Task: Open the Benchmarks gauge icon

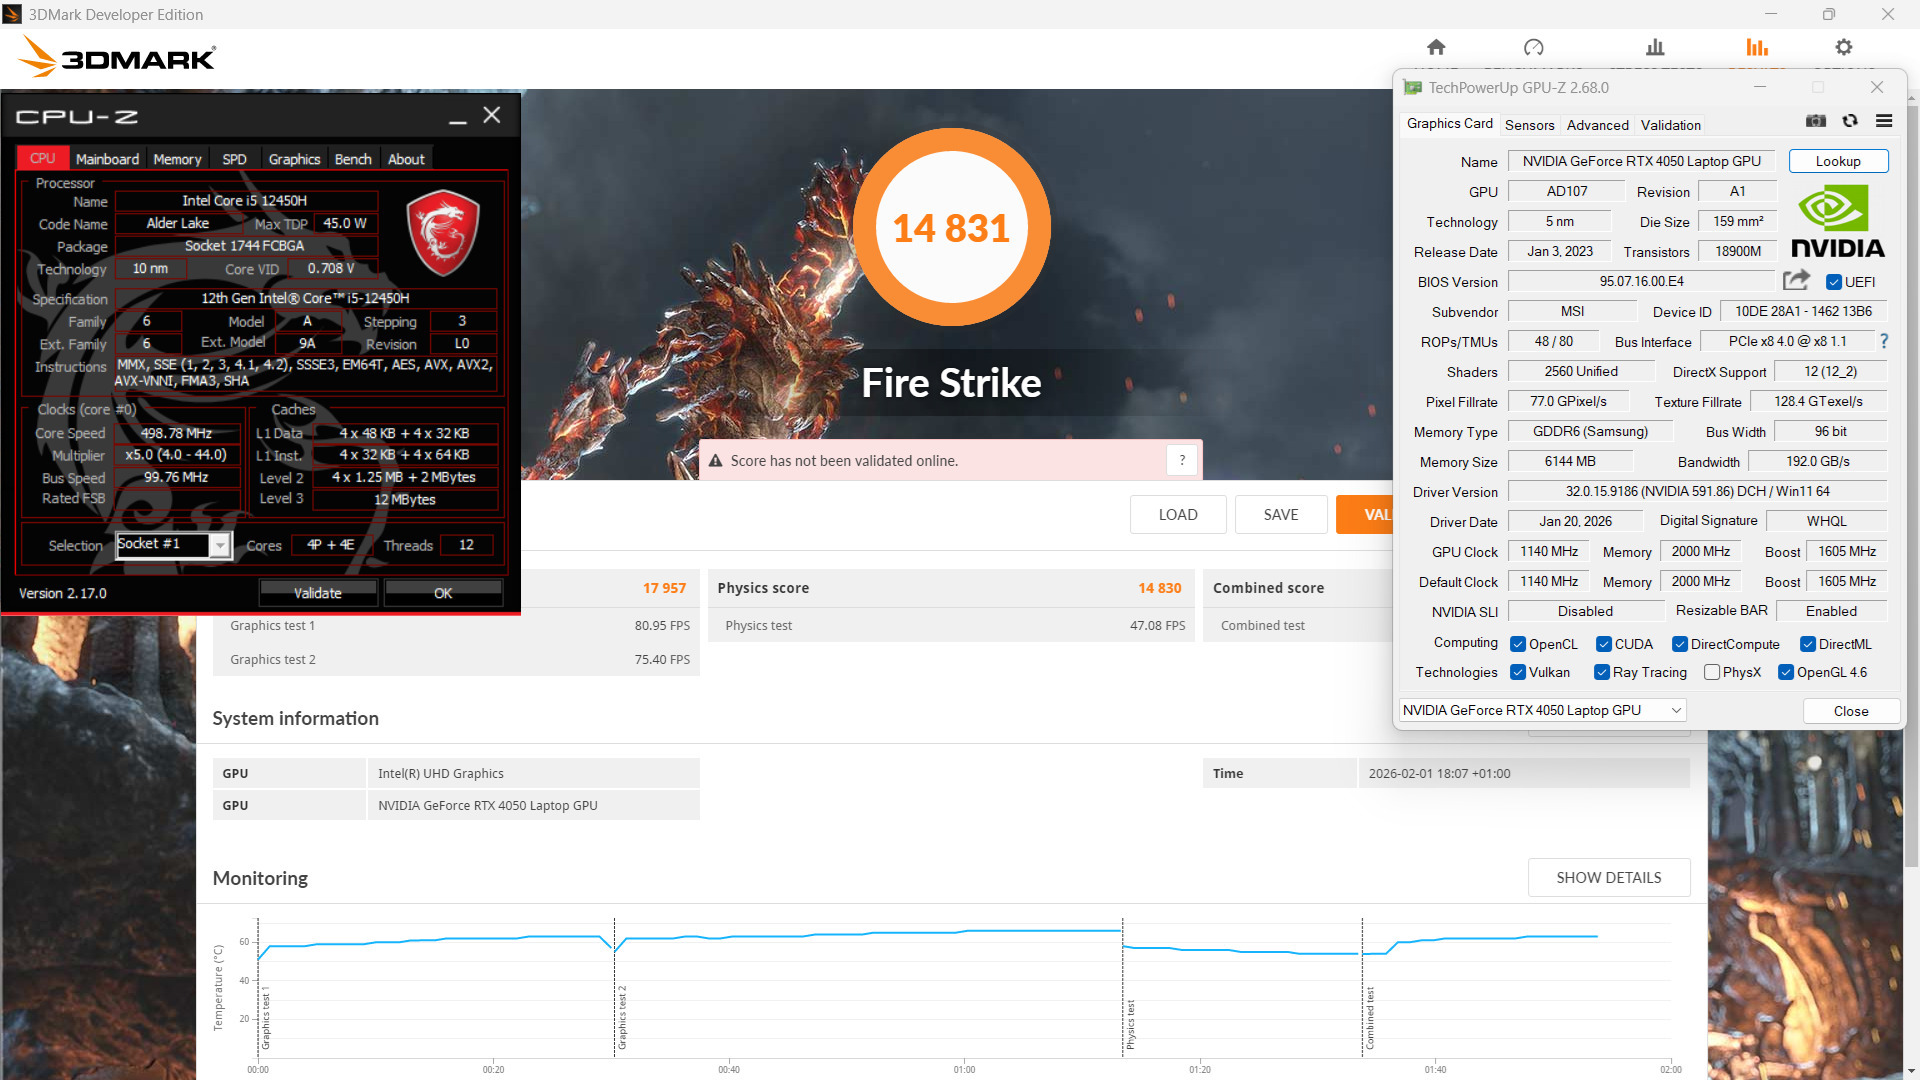Action: (x=1533, y=47)
